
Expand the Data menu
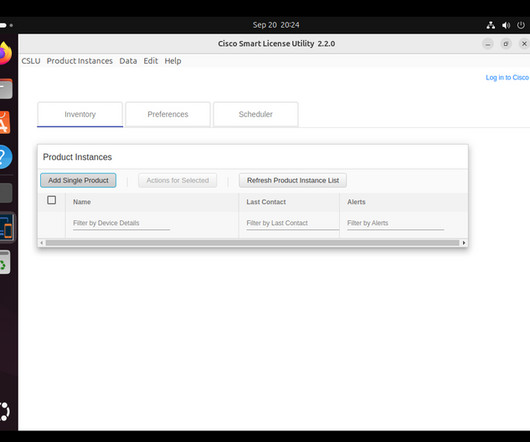[128, 61]
